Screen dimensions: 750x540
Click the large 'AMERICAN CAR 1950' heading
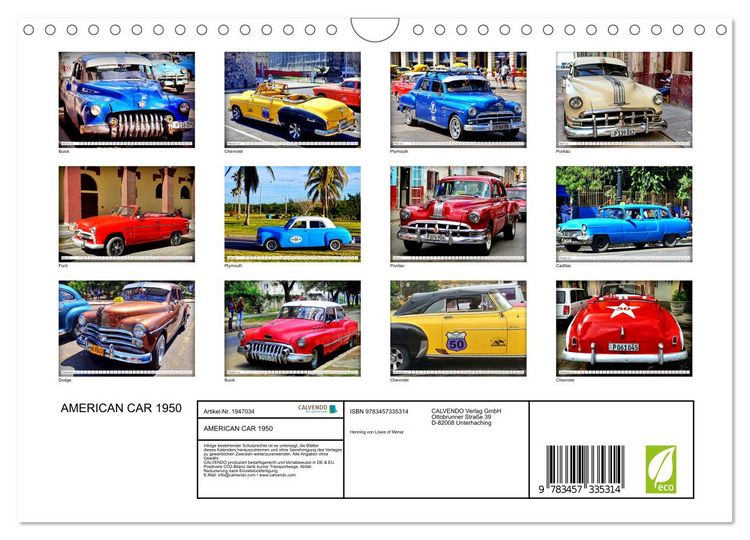pyautogui.click(x=121, y=408)
